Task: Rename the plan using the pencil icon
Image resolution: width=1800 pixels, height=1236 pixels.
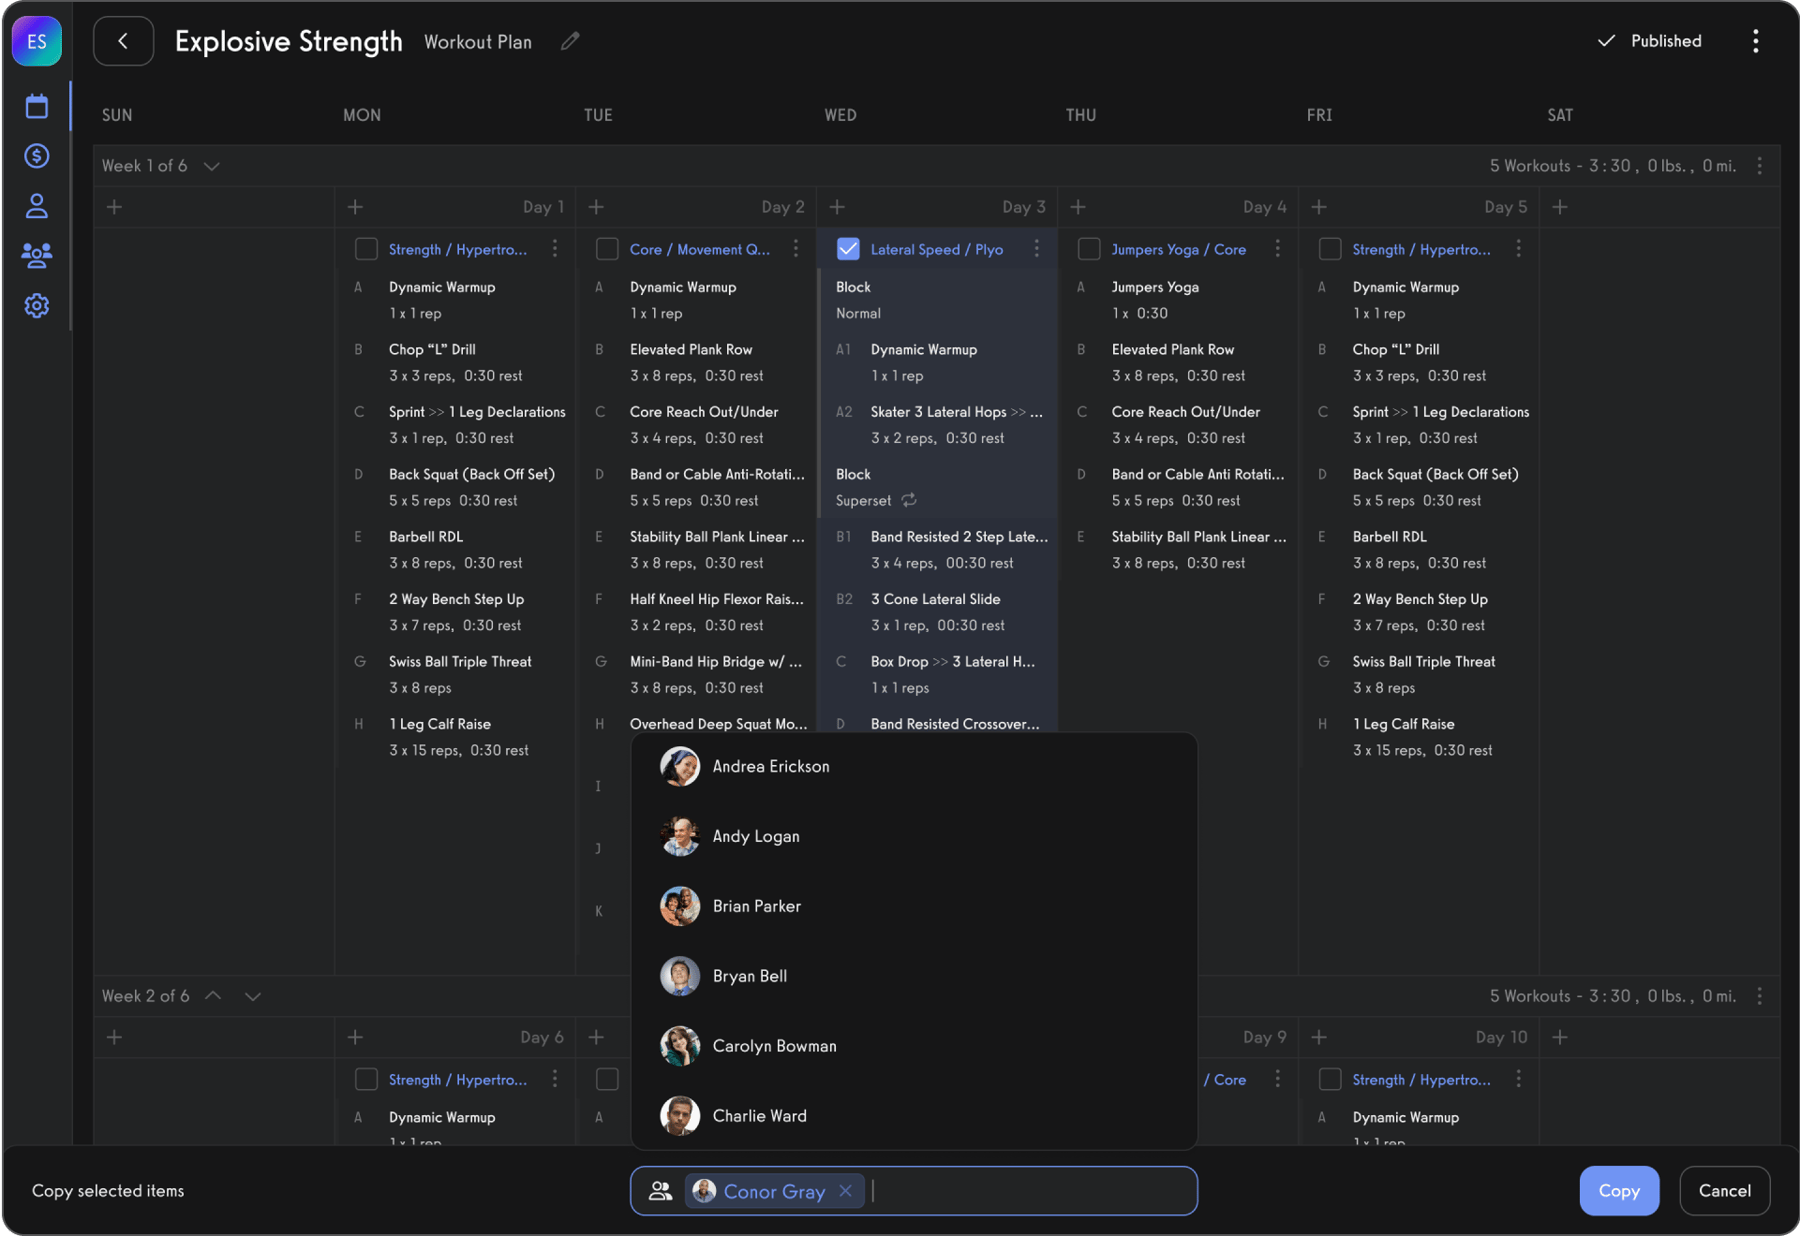Action: 570,41
